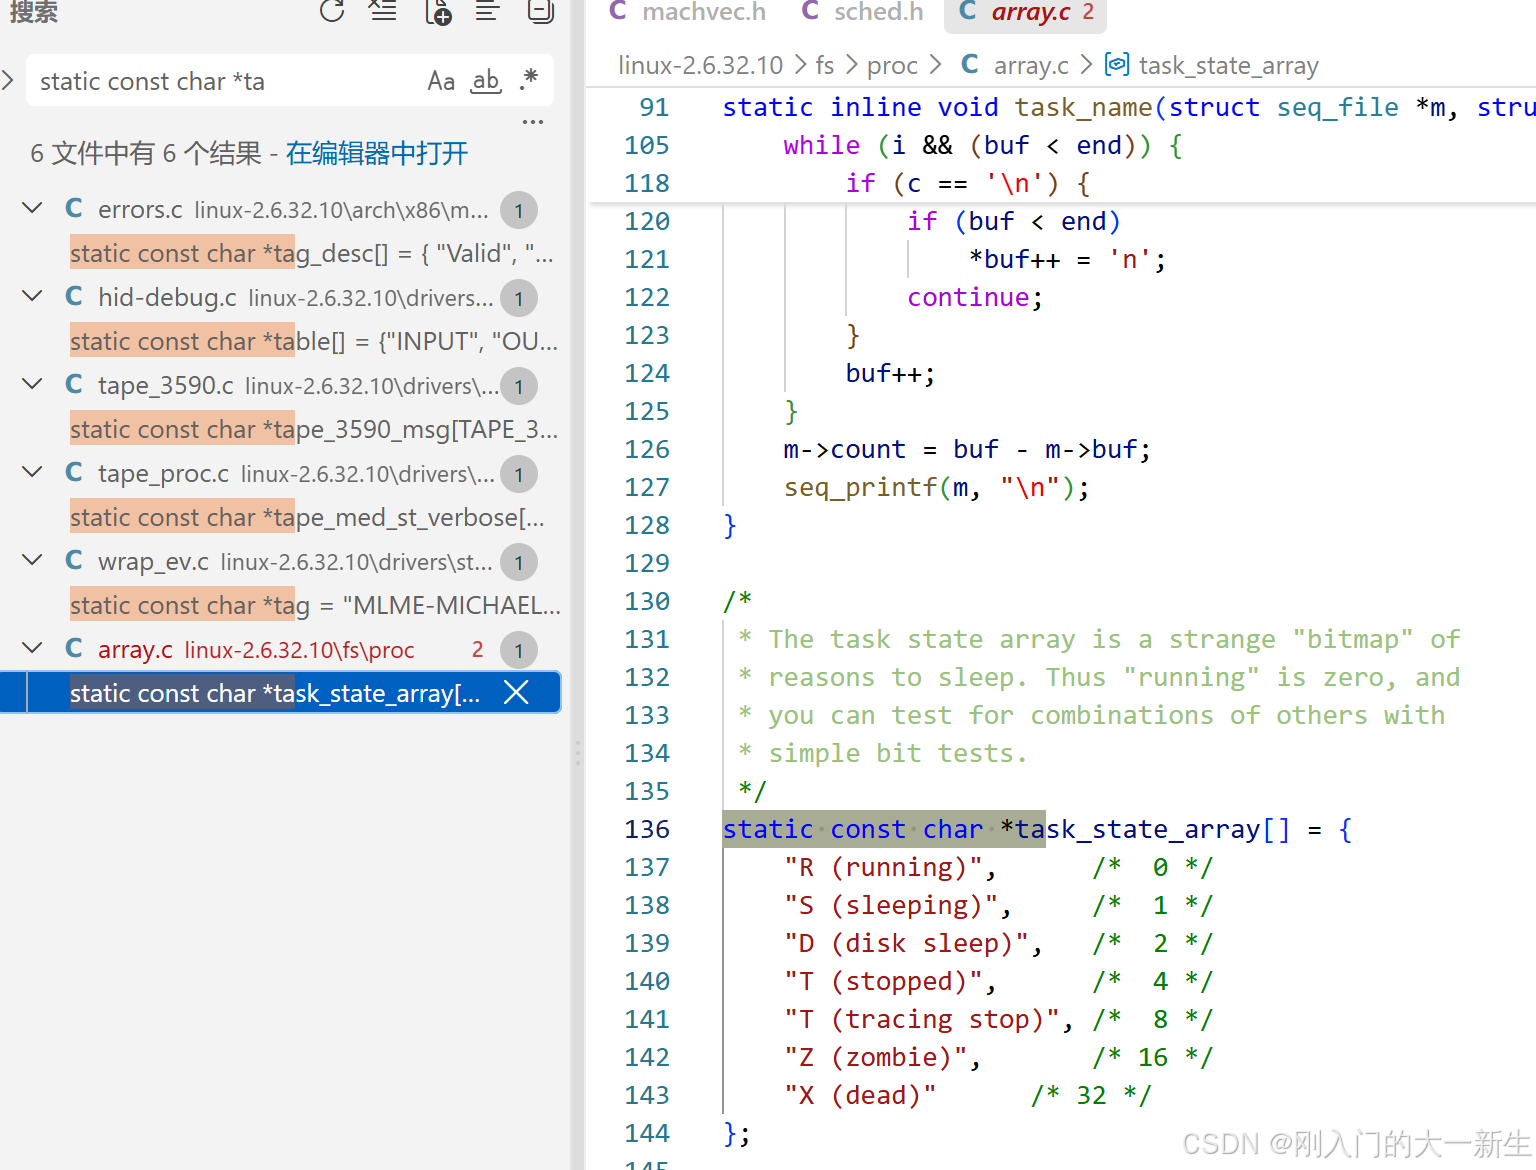1536x1170 pixels.
Task: Collapse all search results
Action: click(541, 11)
